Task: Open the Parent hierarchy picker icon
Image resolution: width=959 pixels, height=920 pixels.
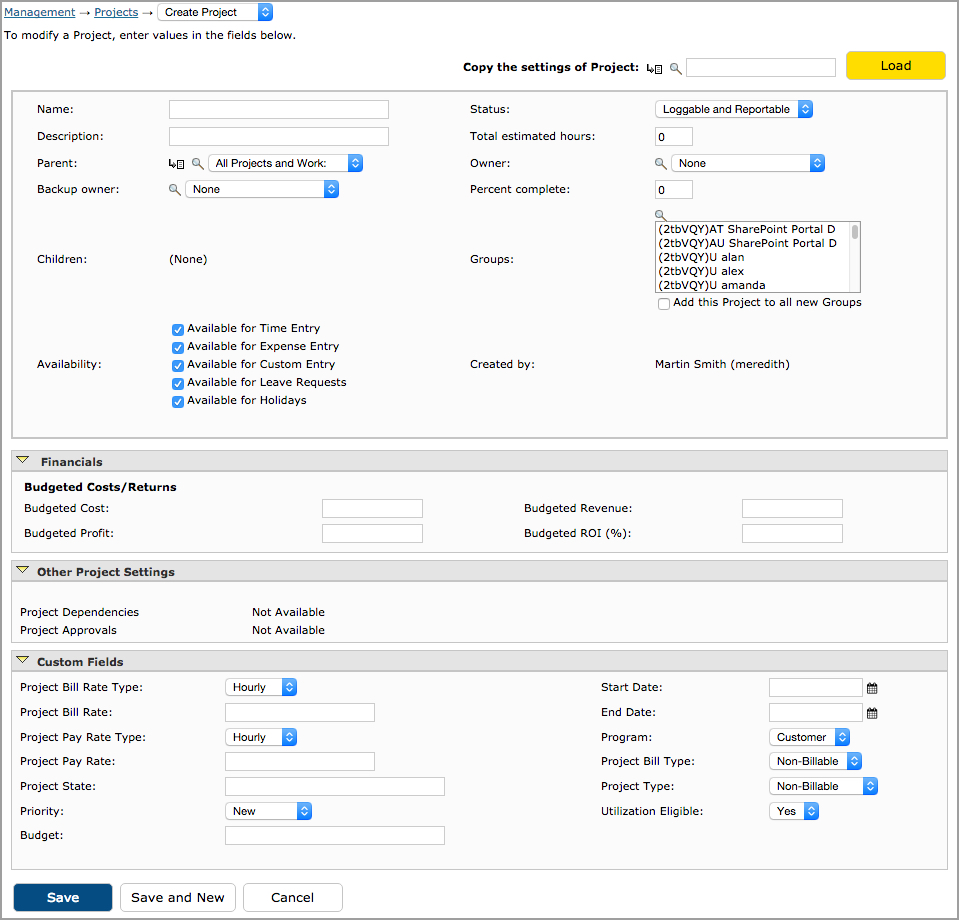Action: 176,164
